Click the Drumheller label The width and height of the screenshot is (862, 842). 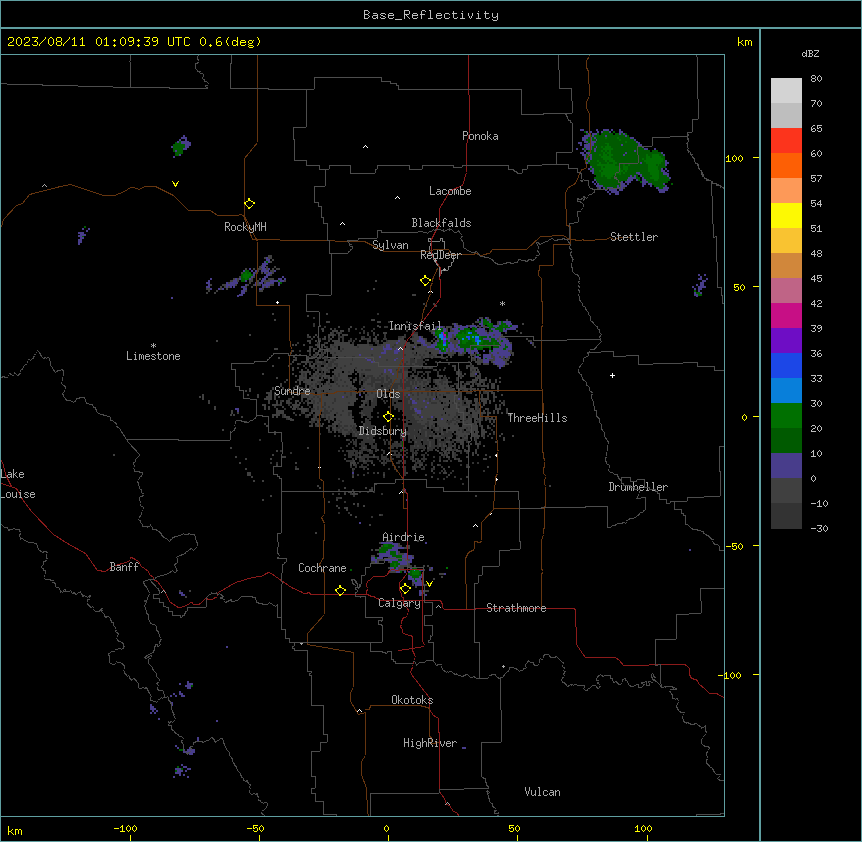pyautogui.click(x=638, y=487)
